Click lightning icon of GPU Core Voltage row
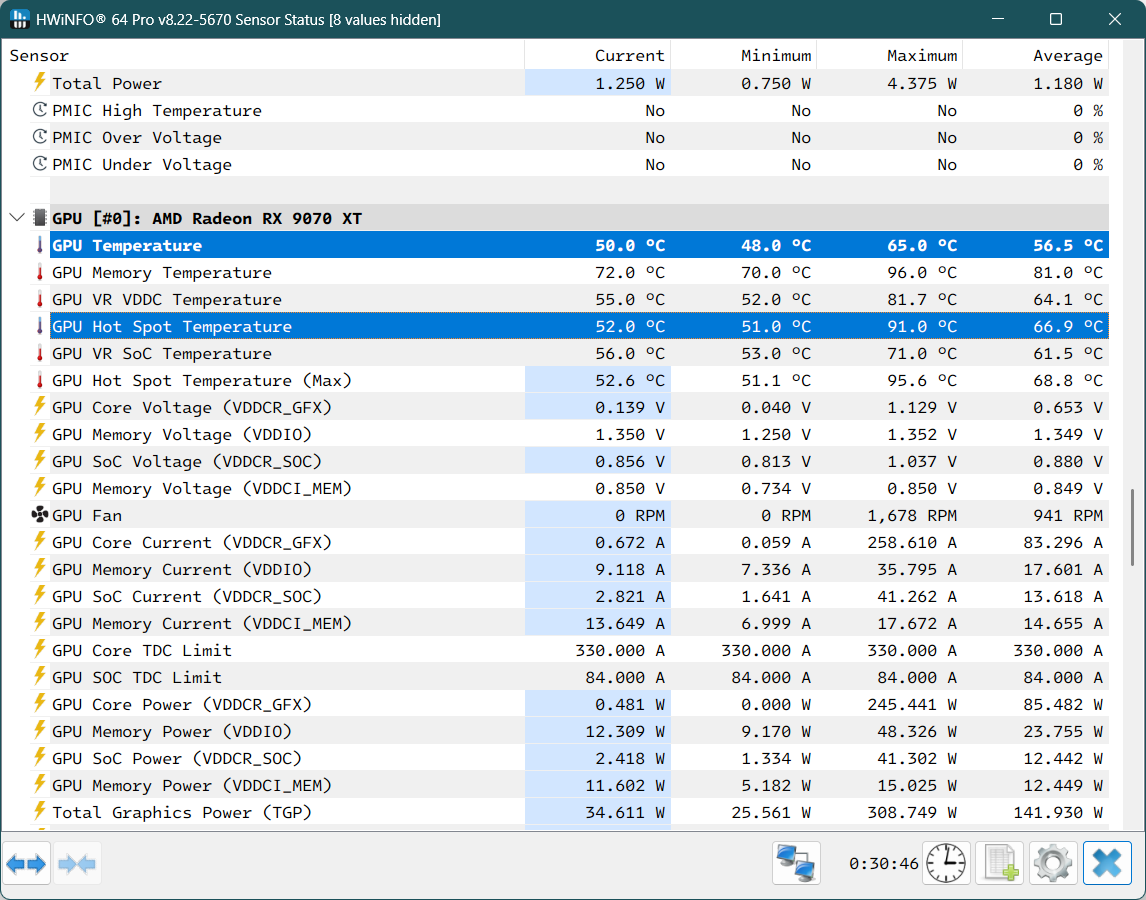The height and width of the screenshot is (900, 1146). tap(39, 407)
